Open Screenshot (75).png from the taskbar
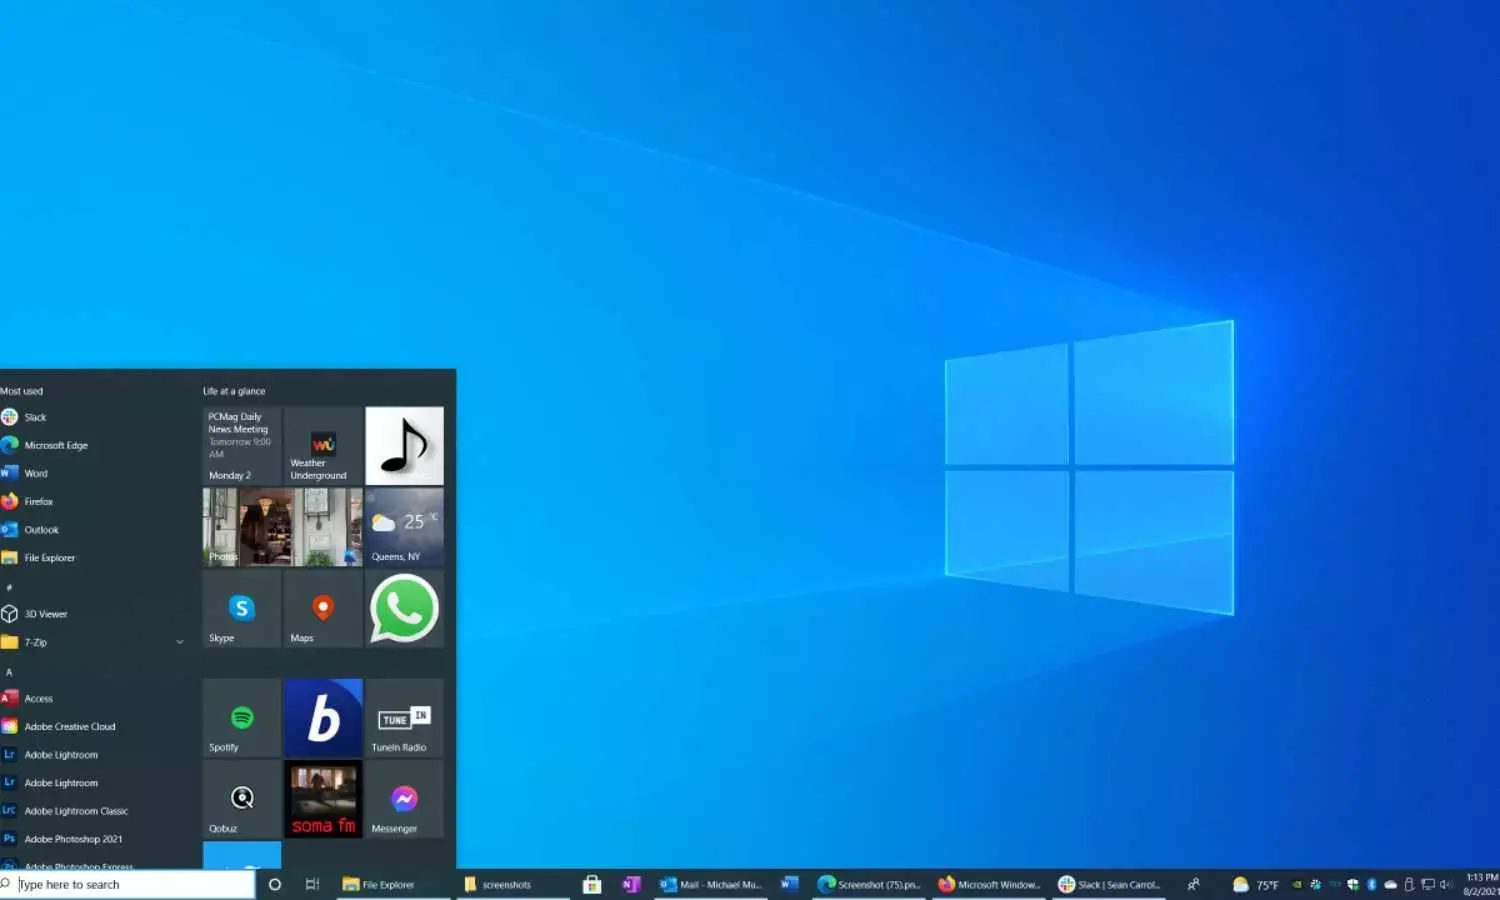The image size is (1500, 900). (868, 884)
